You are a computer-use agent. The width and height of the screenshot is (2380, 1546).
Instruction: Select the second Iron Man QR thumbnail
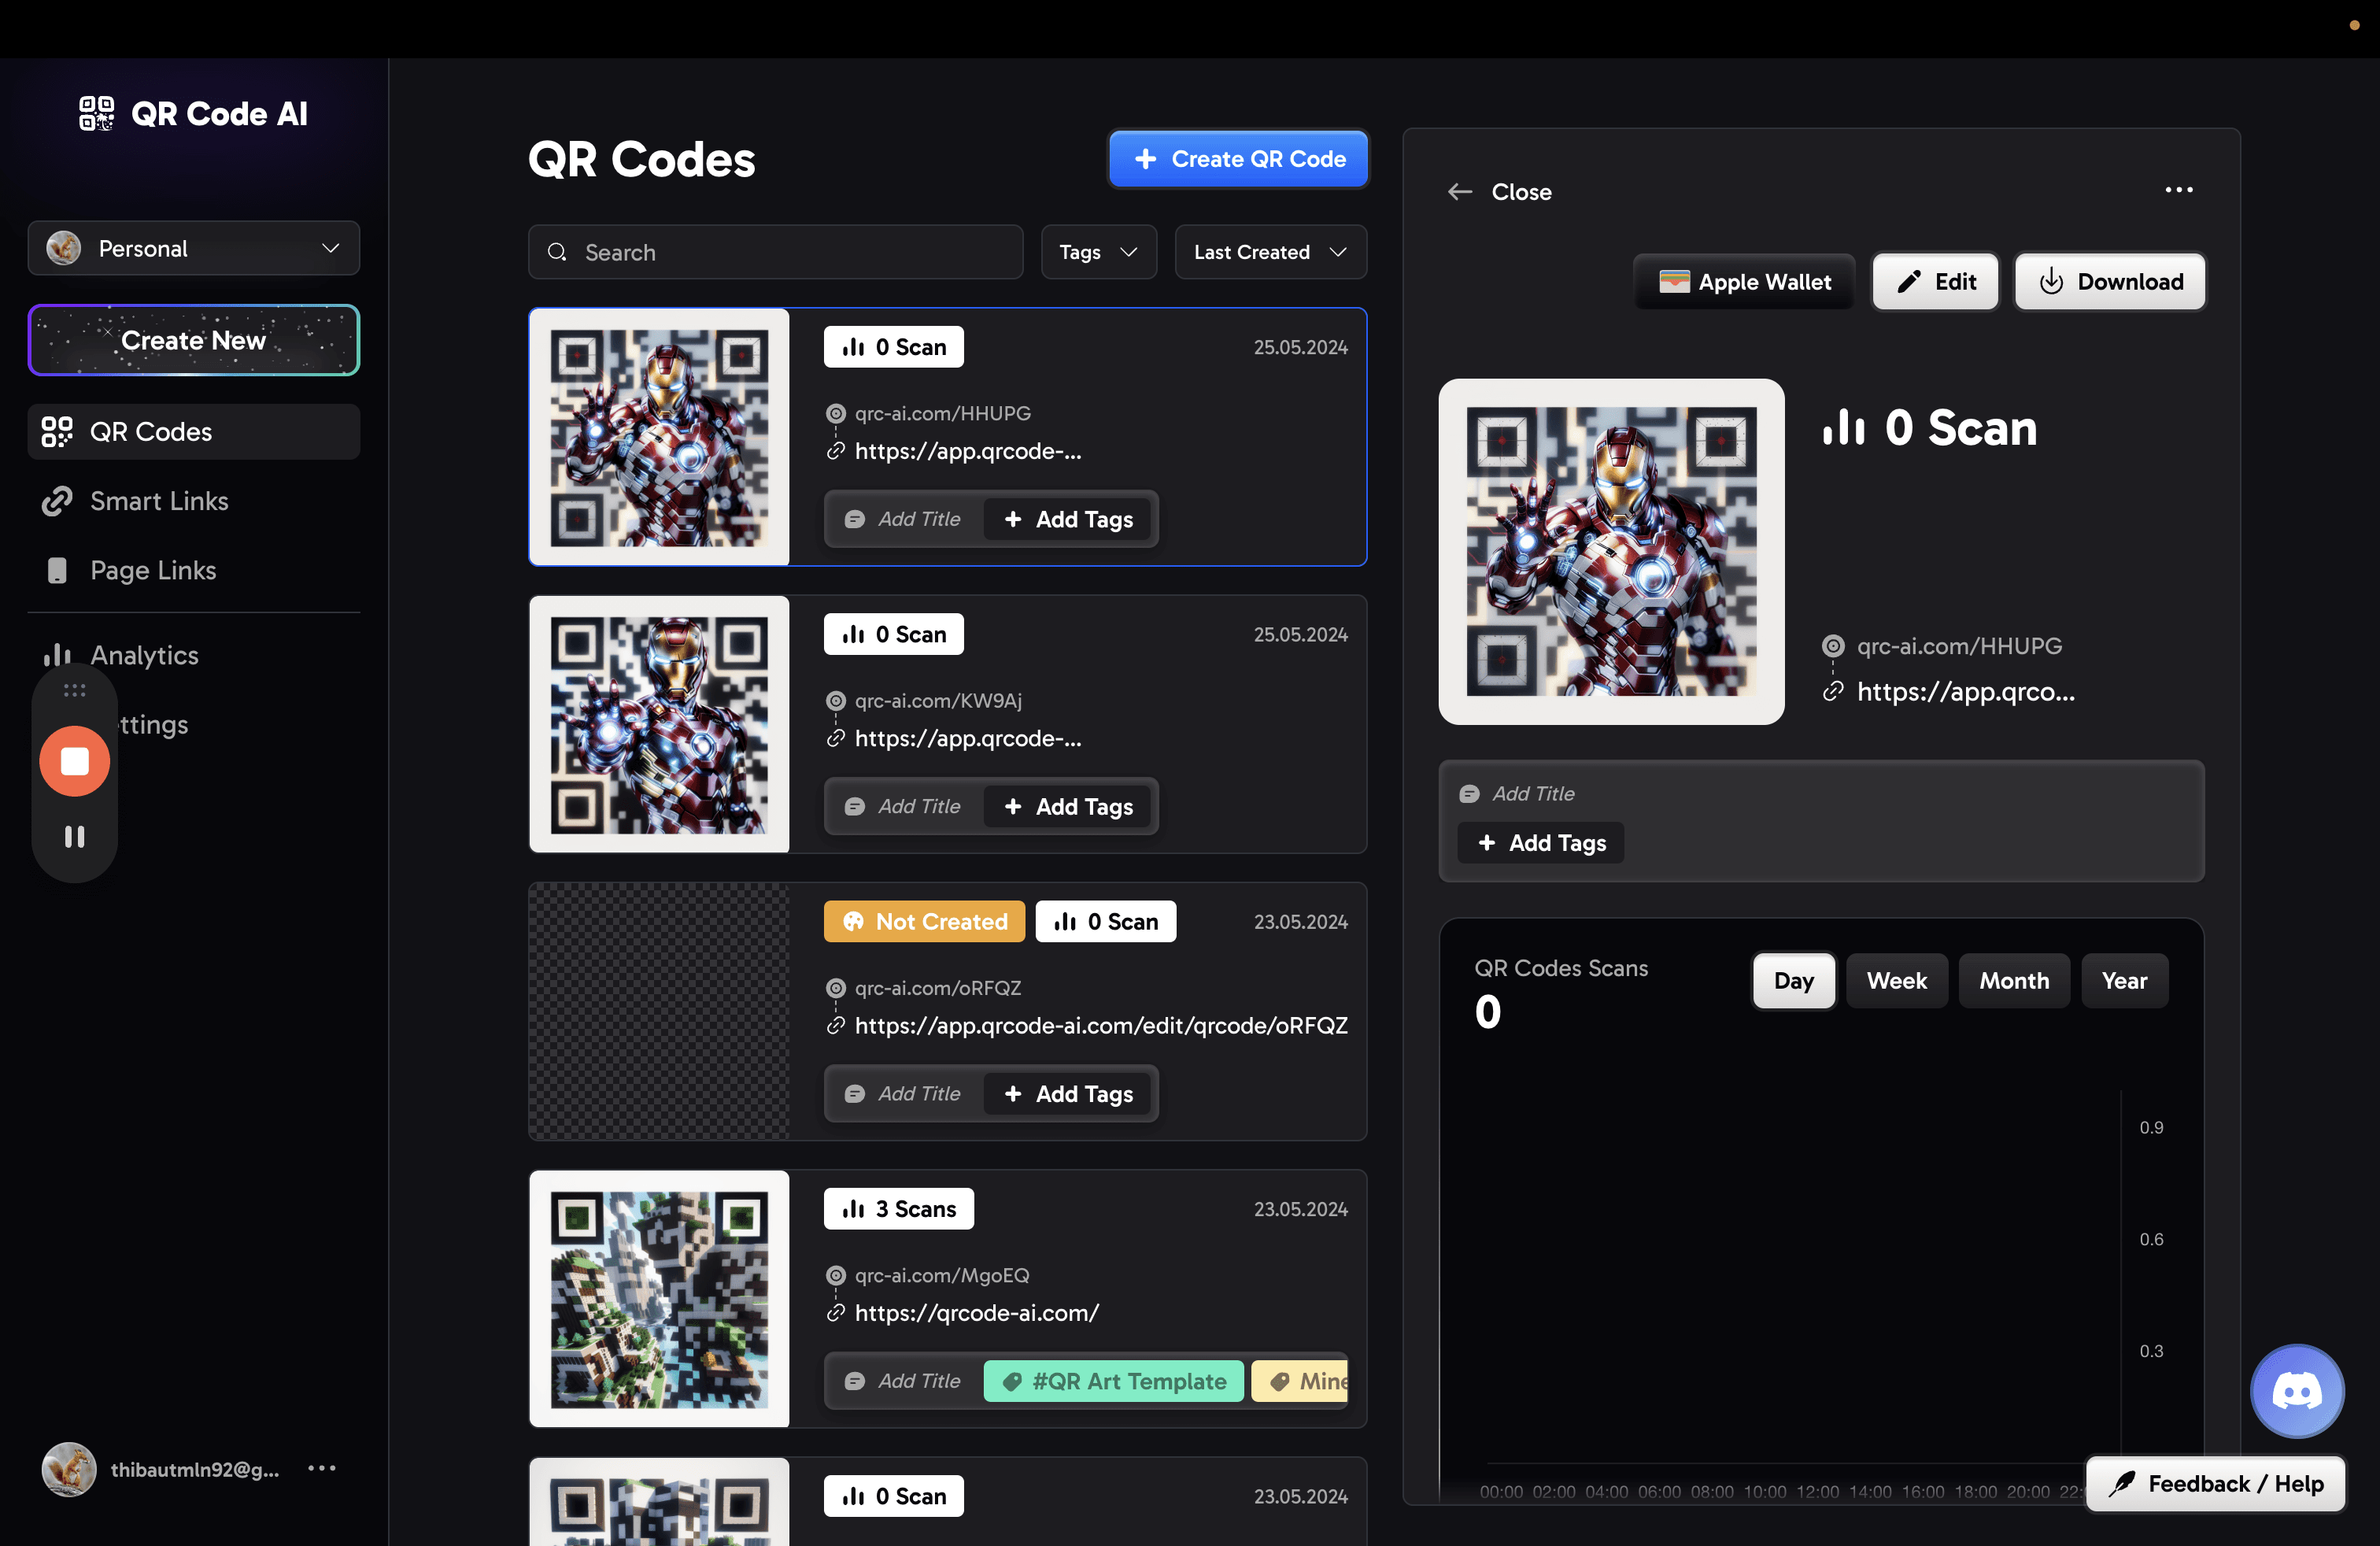point(659,724)
